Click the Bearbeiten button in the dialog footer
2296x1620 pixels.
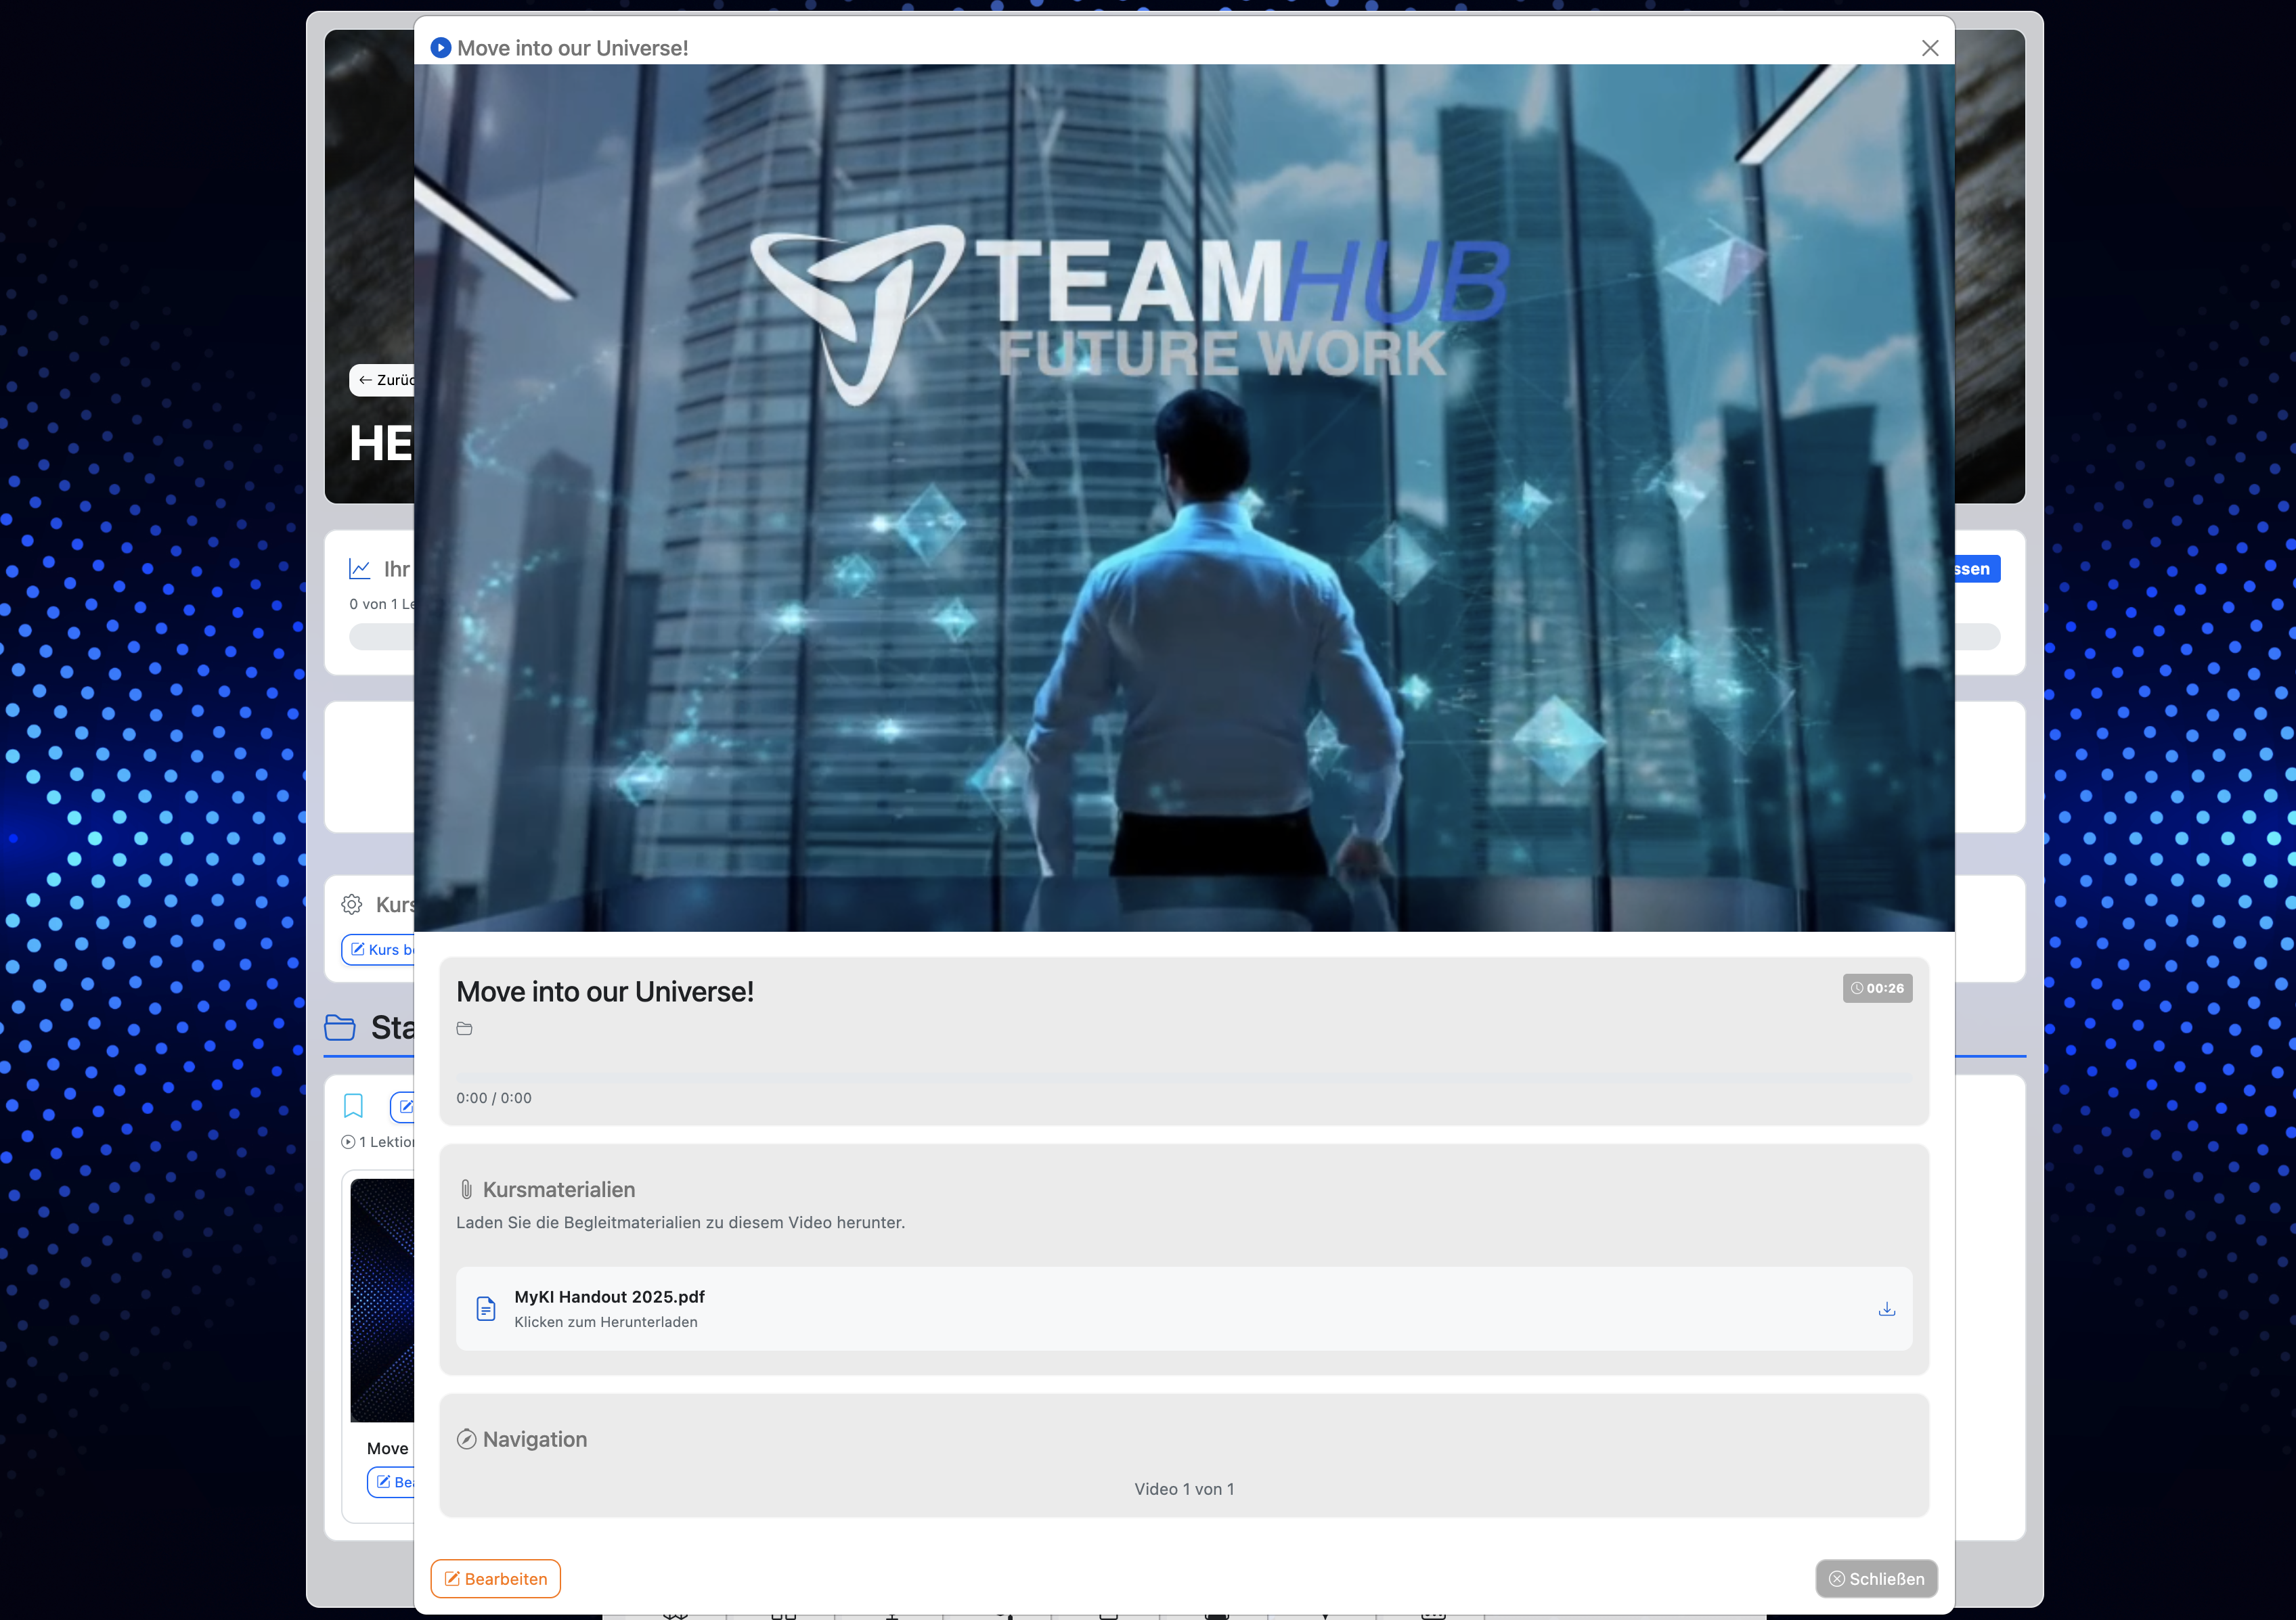click(495, 1578)
